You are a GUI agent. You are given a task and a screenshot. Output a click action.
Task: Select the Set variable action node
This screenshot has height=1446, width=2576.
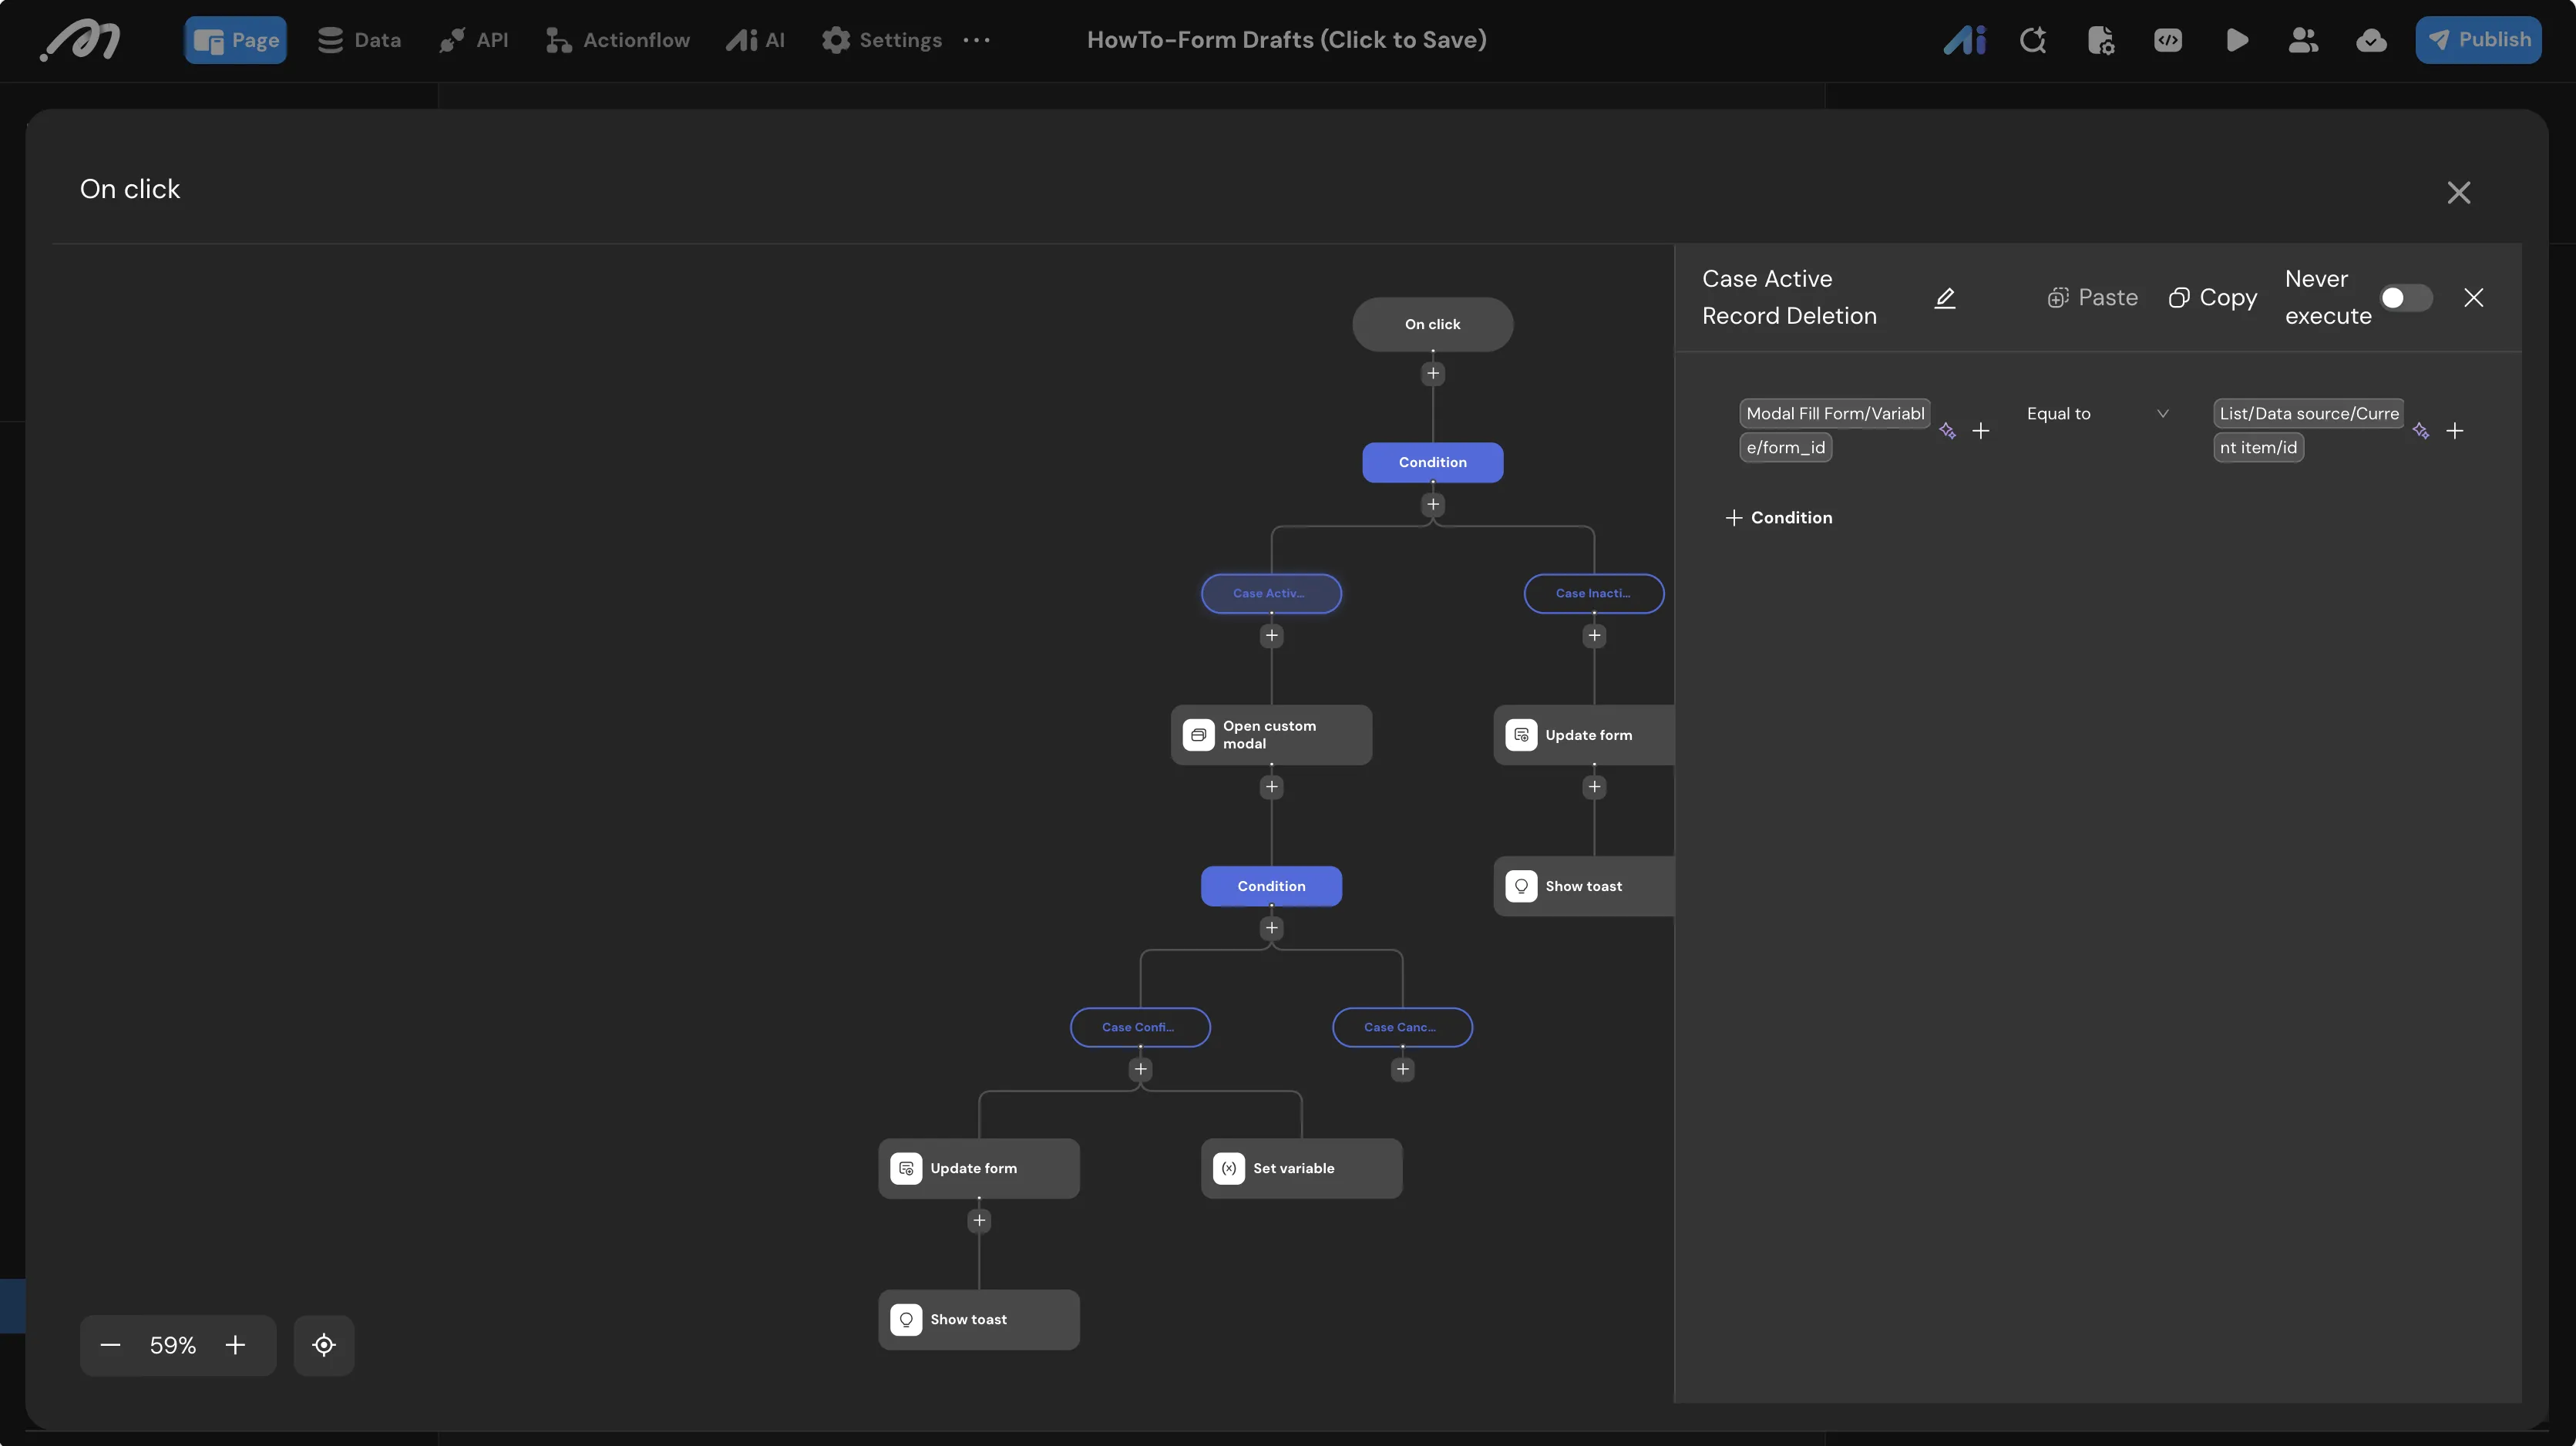point(1301,1168)
